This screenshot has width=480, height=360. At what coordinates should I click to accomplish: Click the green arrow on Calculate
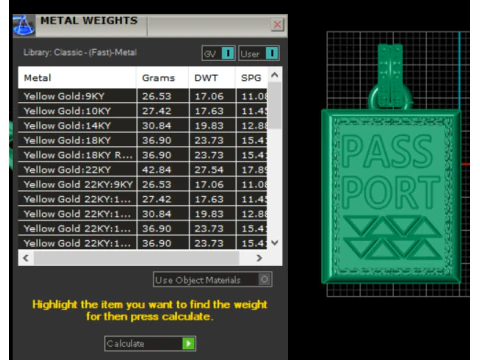point(188,343)
